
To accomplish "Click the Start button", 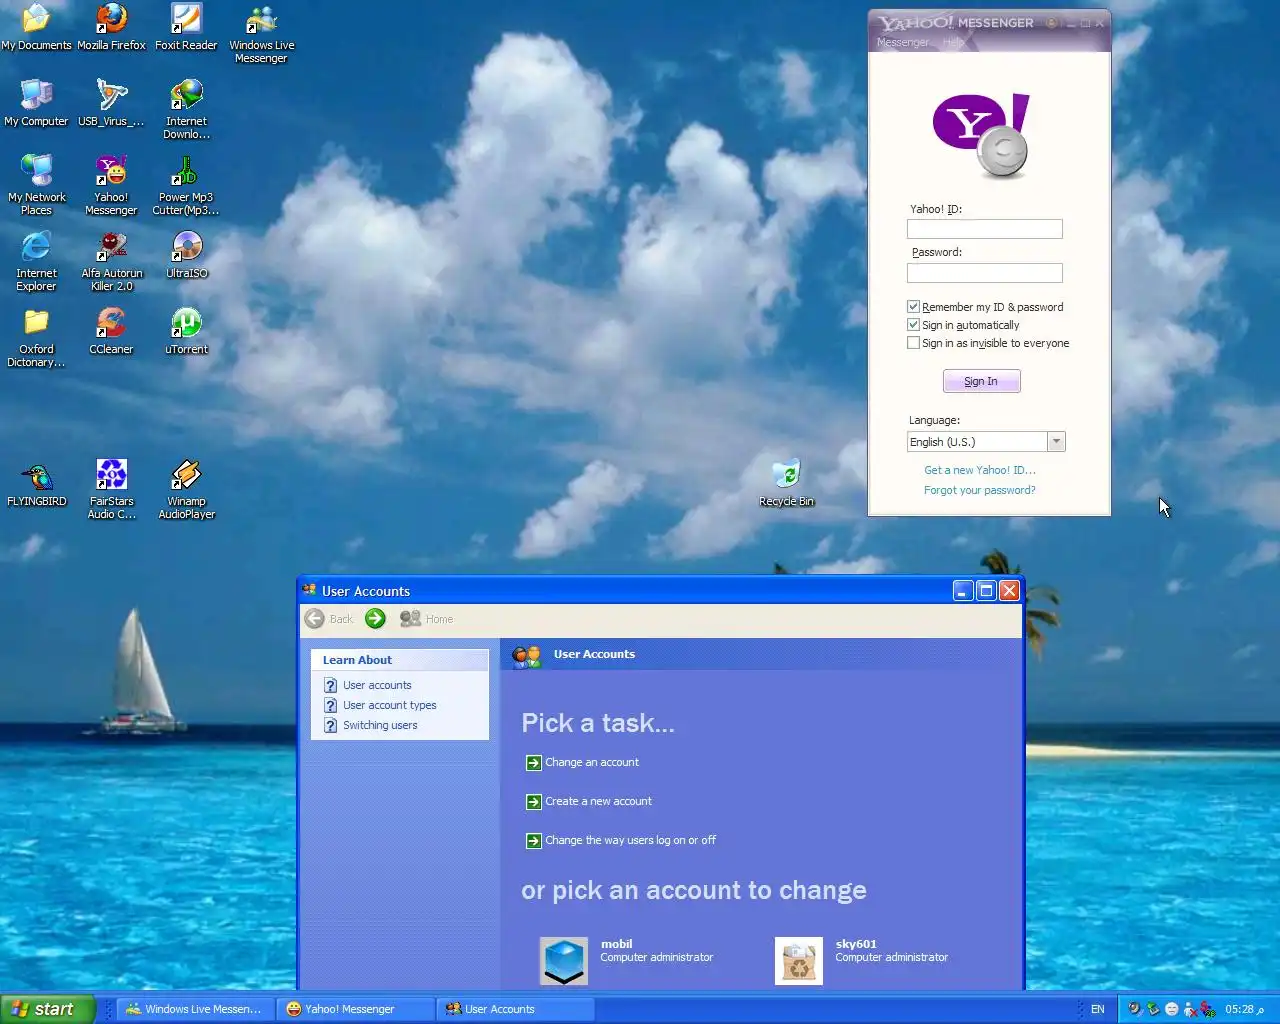I will coord(47,1009).
